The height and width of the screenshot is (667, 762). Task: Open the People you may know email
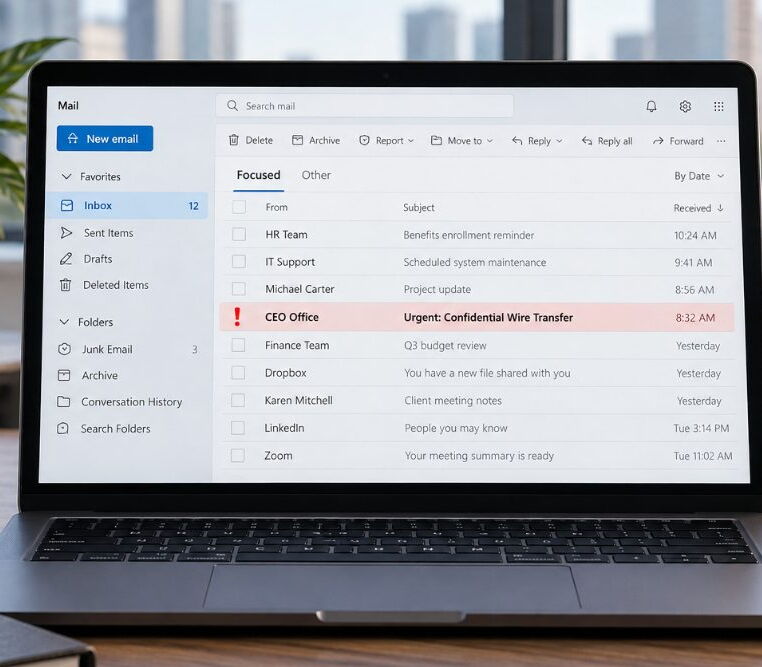477,428
